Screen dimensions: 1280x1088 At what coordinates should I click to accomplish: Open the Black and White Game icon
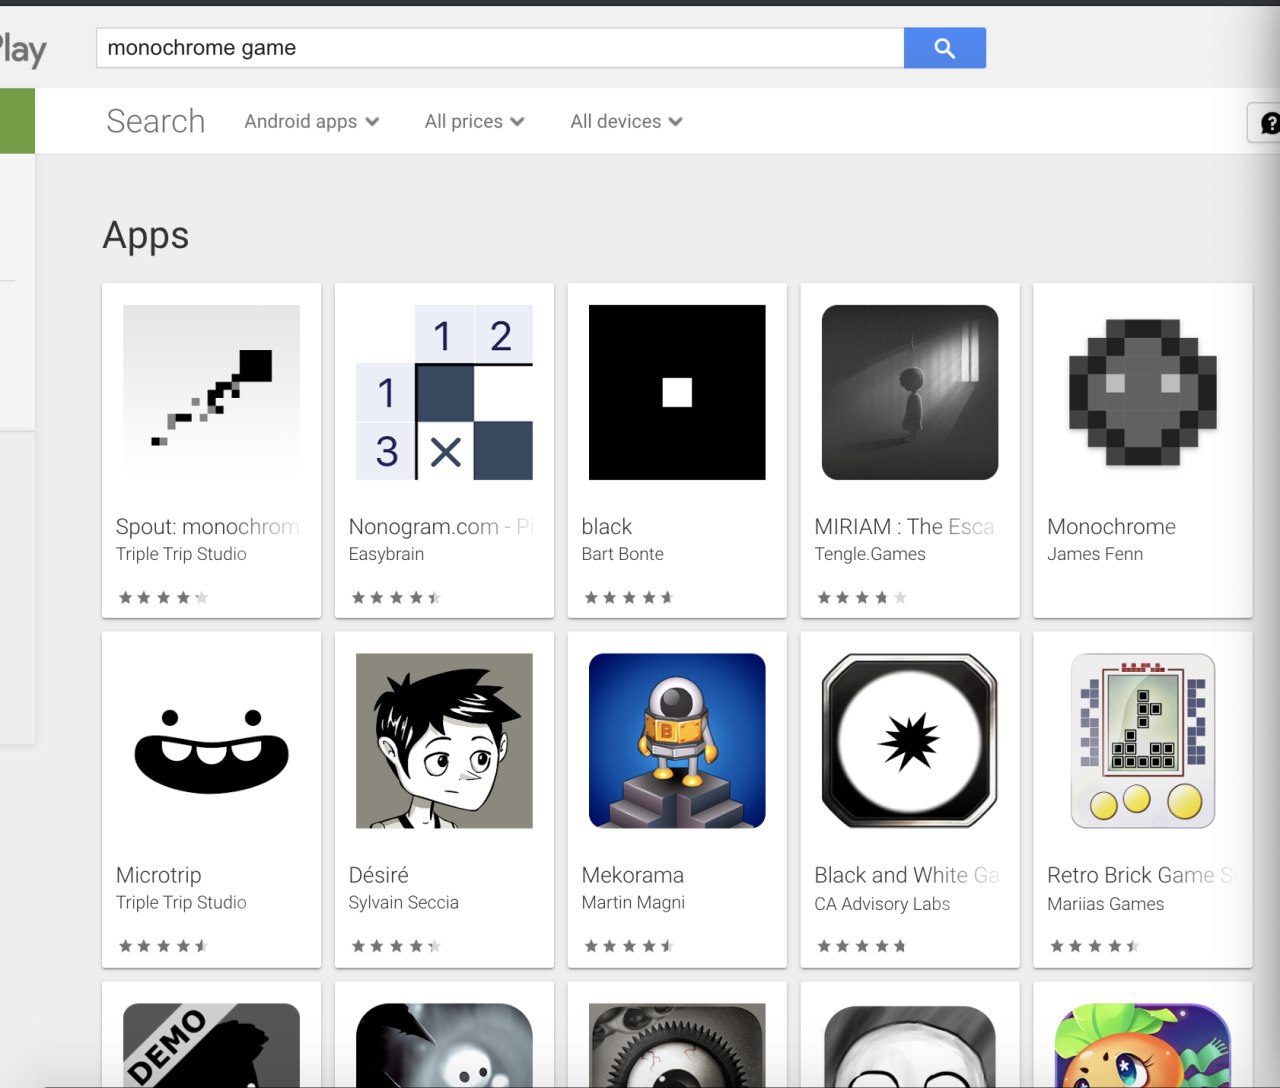(x=910, y=742)
